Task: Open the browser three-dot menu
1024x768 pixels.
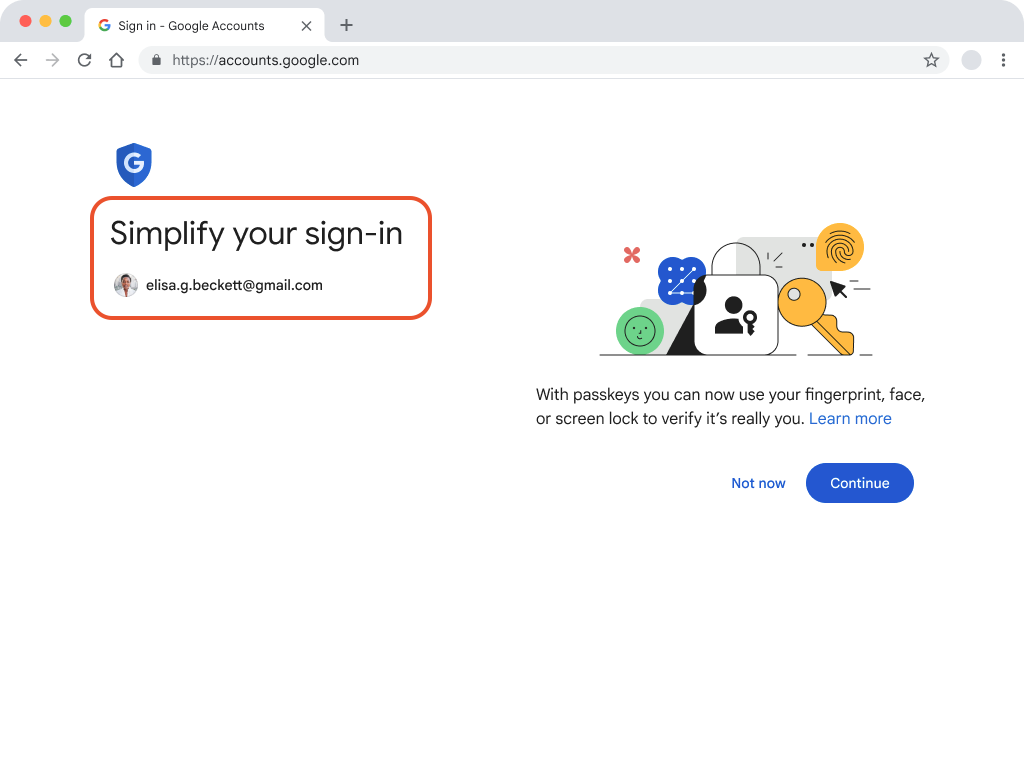Action: pyautogui.click(x=1004, y=60)
